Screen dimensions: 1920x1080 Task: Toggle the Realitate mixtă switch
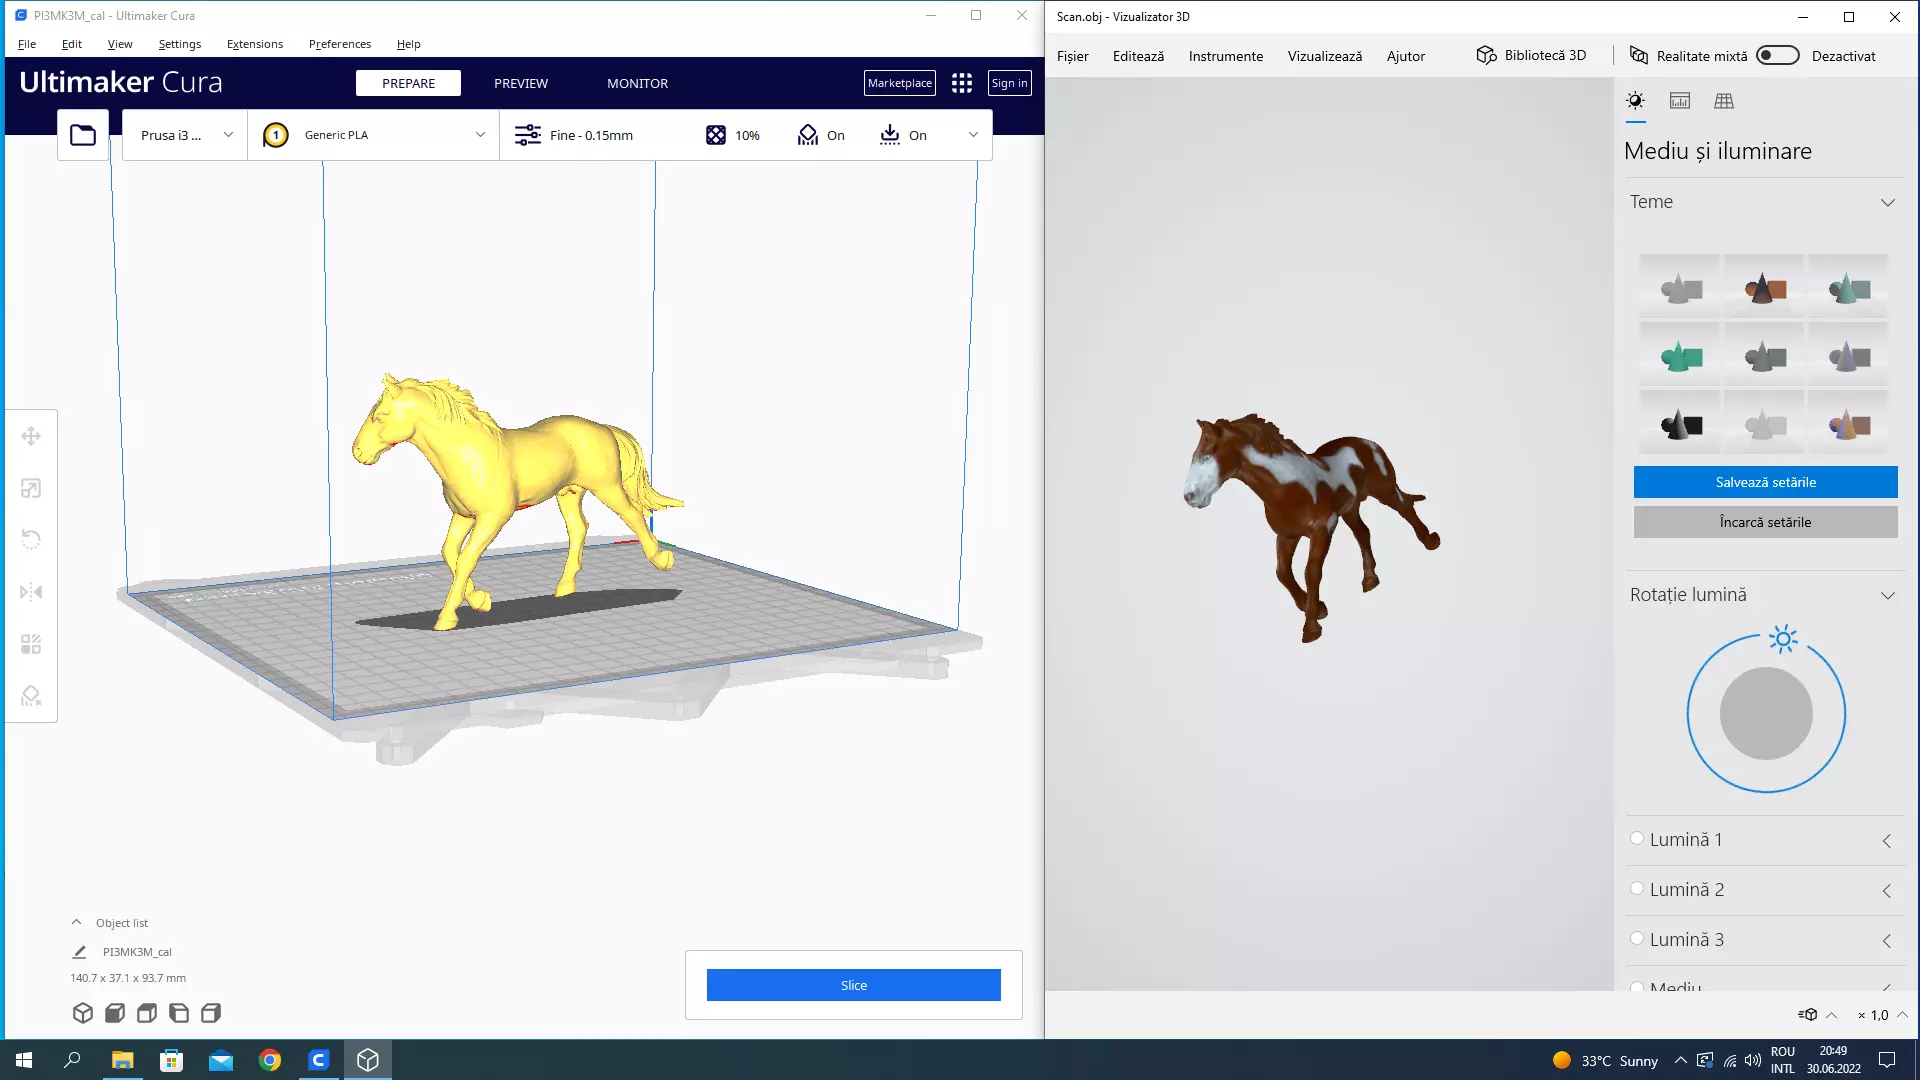point(1778,56)
